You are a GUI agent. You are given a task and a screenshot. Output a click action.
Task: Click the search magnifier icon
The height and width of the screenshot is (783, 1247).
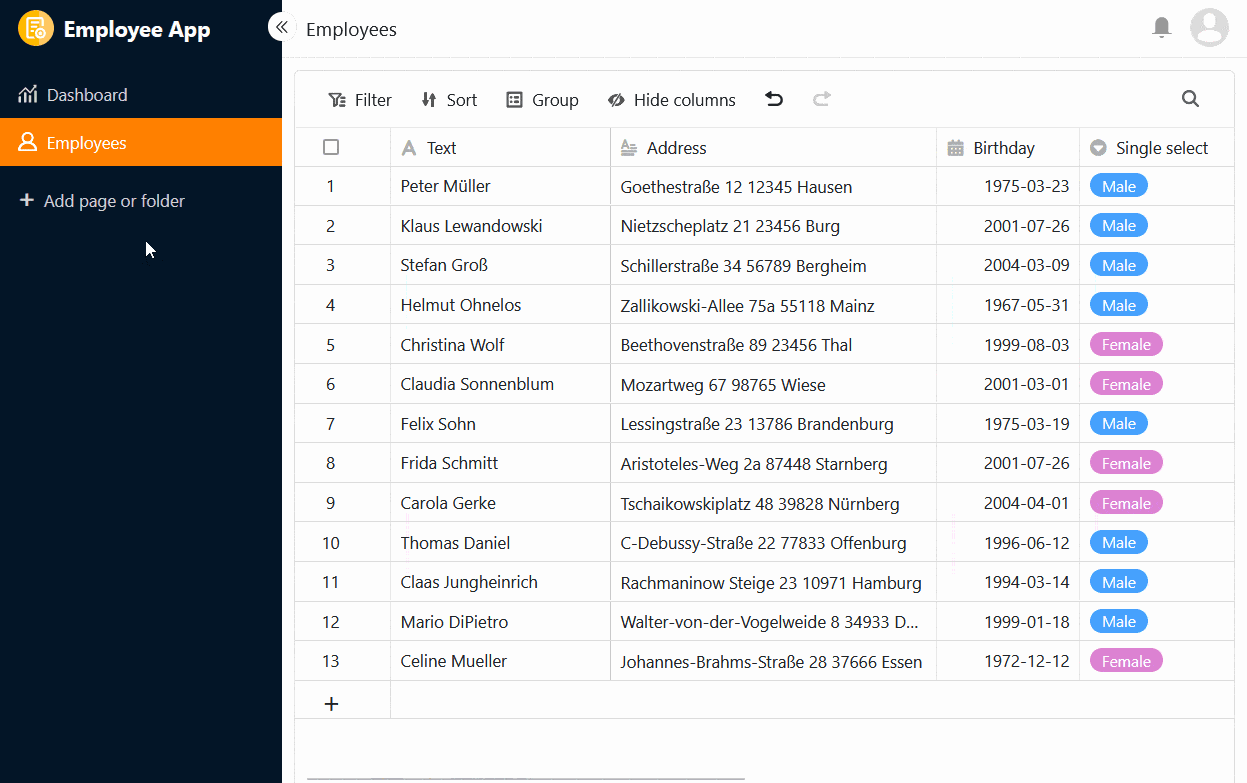click(x=1190, y=99)
